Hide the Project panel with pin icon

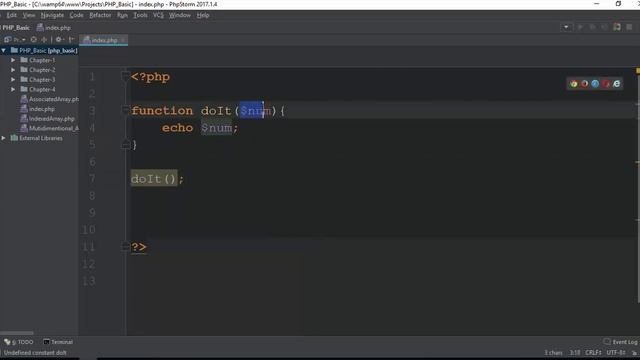click(71, 40)
